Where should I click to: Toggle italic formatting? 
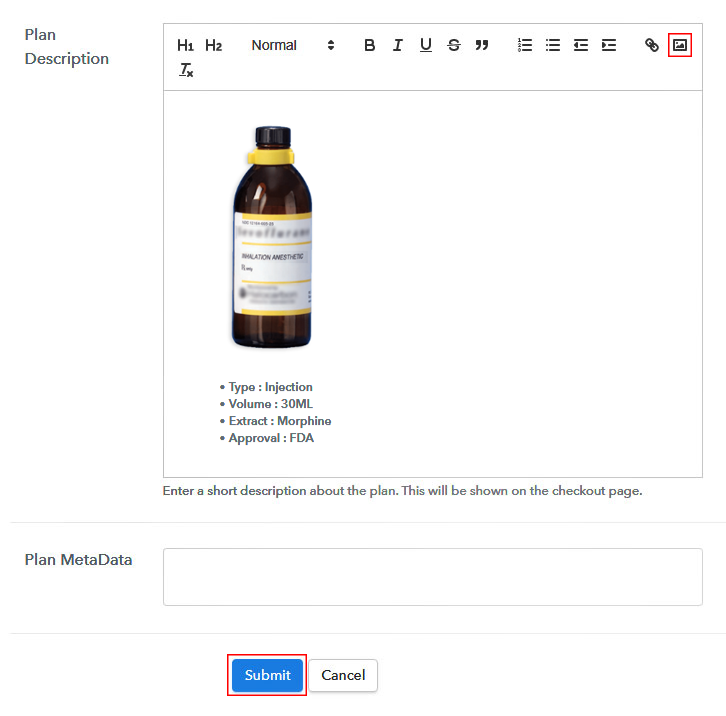click(398, 45)
